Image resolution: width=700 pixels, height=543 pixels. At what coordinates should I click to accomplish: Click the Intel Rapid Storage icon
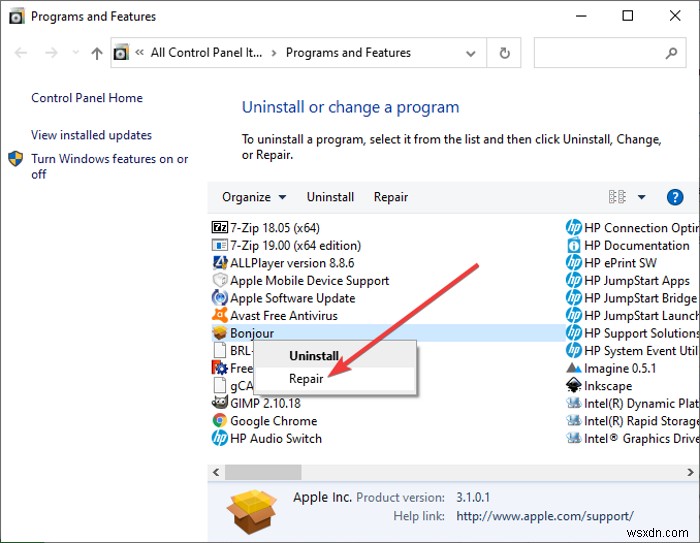[x=574, y=421]
